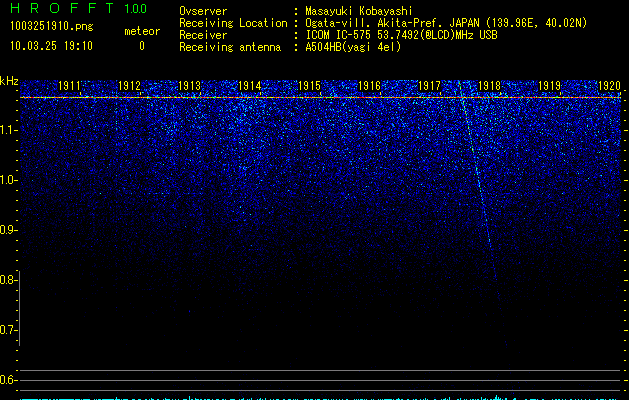
Task: Click the Receiving antenna label
Action: click(230, 47)
